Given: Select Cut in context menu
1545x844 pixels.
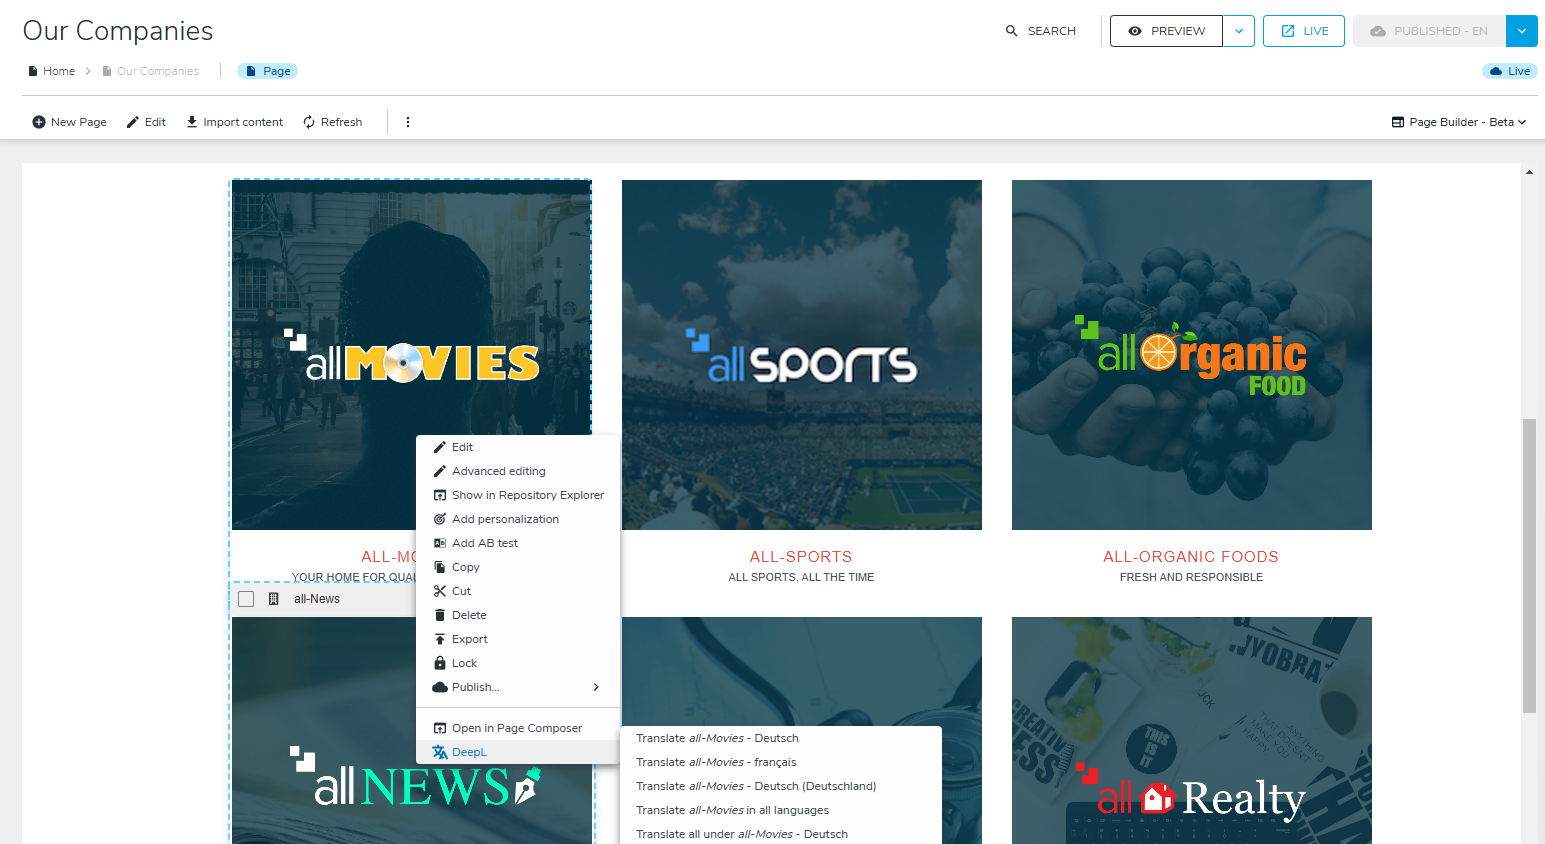Looking at the screenshot, I should click(x=518, y=591).
